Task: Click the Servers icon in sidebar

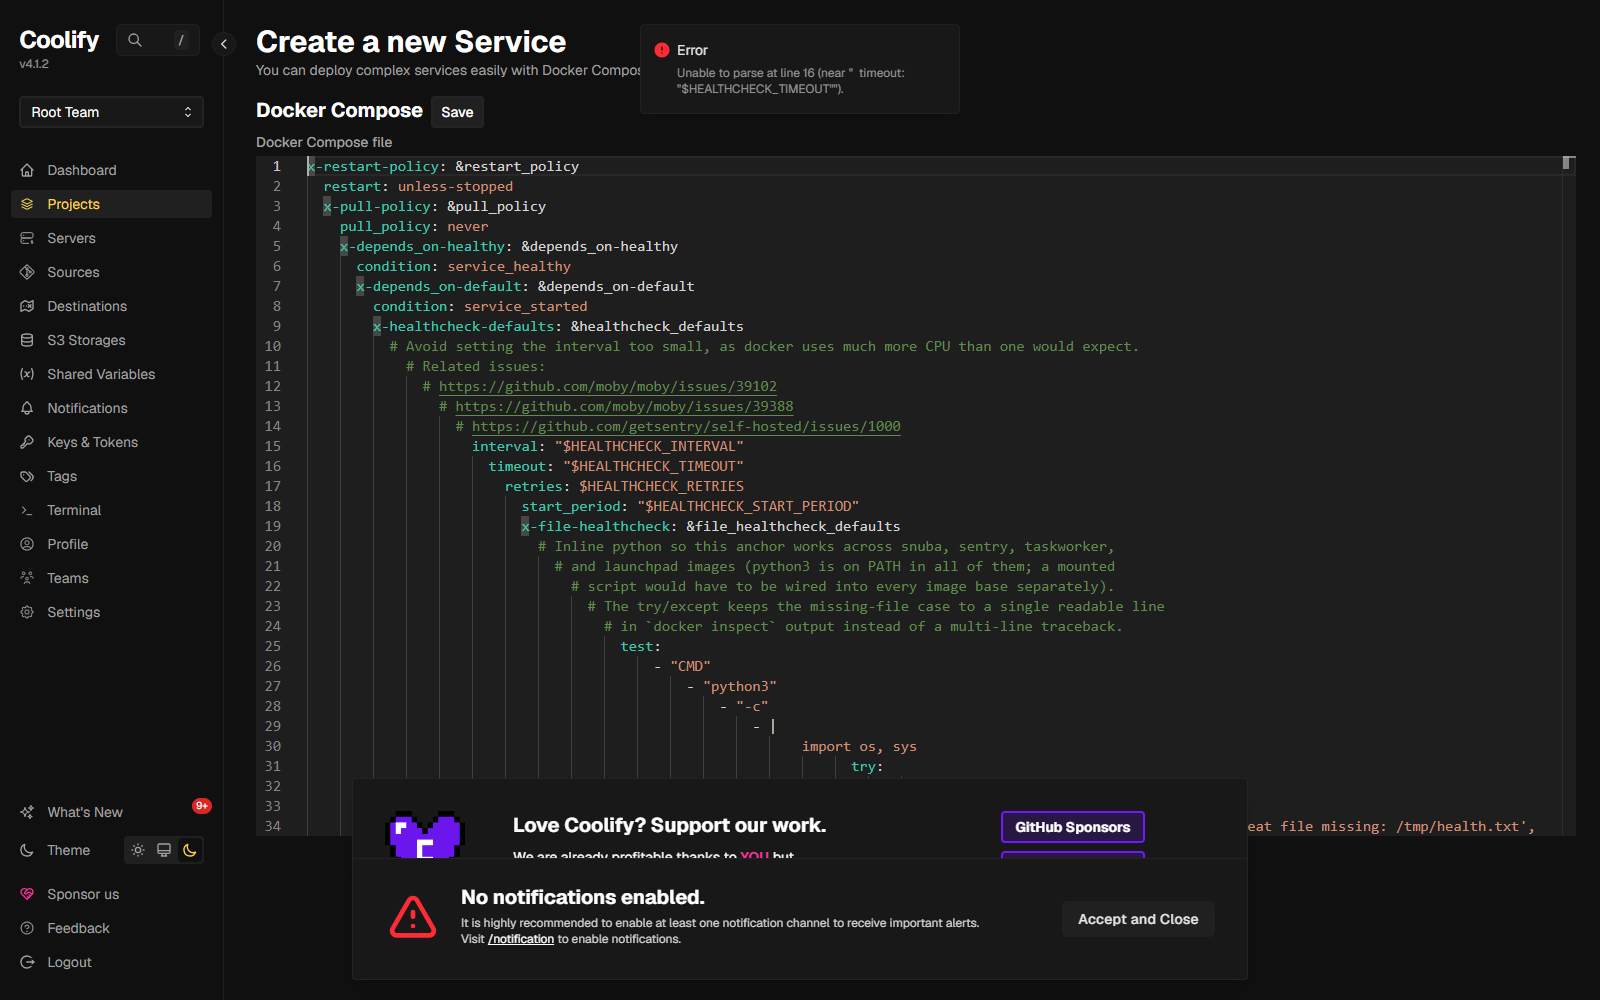Action: [x=27, y=238]
